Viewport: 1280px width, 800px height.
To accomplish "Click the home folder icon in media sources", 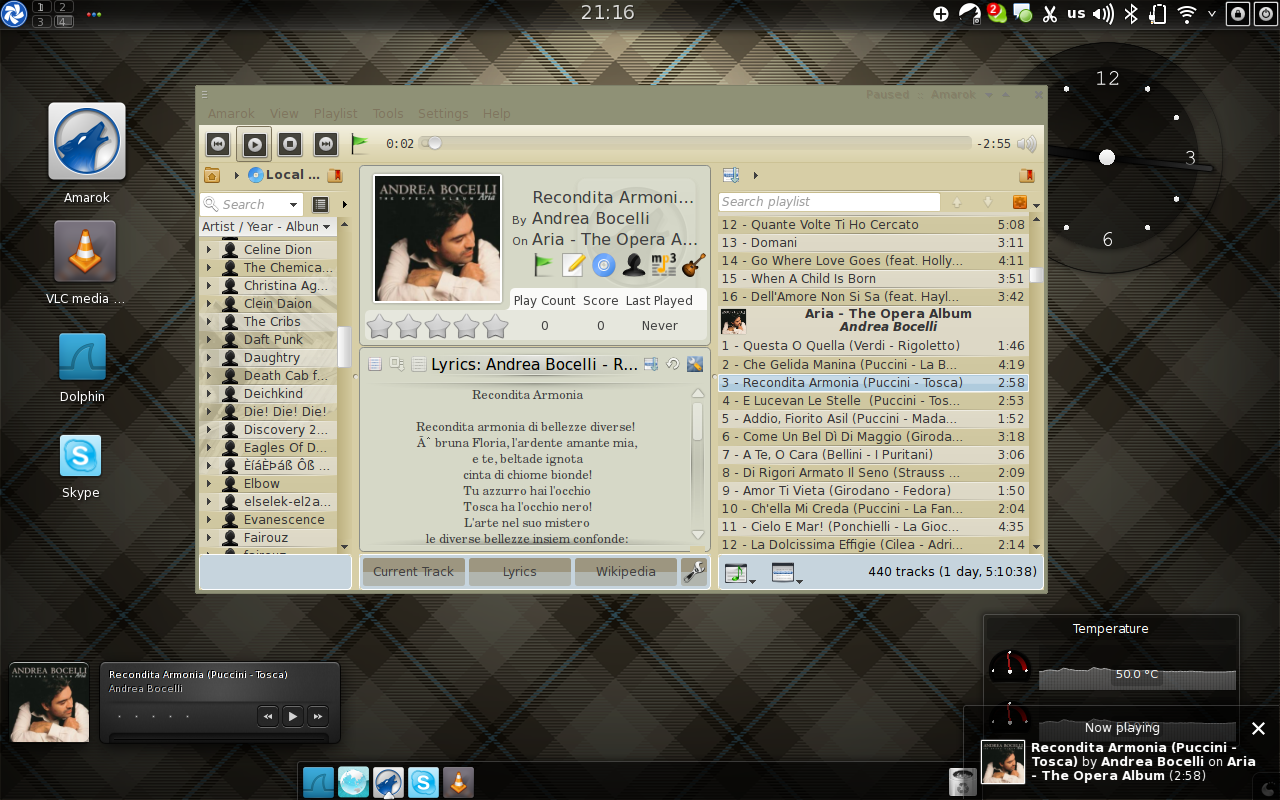I will pos(211,175).
